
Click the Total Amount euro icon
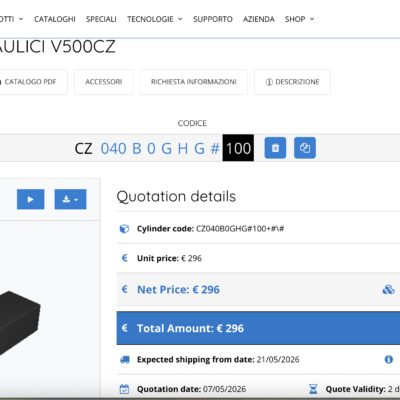[x=125, y=328]
